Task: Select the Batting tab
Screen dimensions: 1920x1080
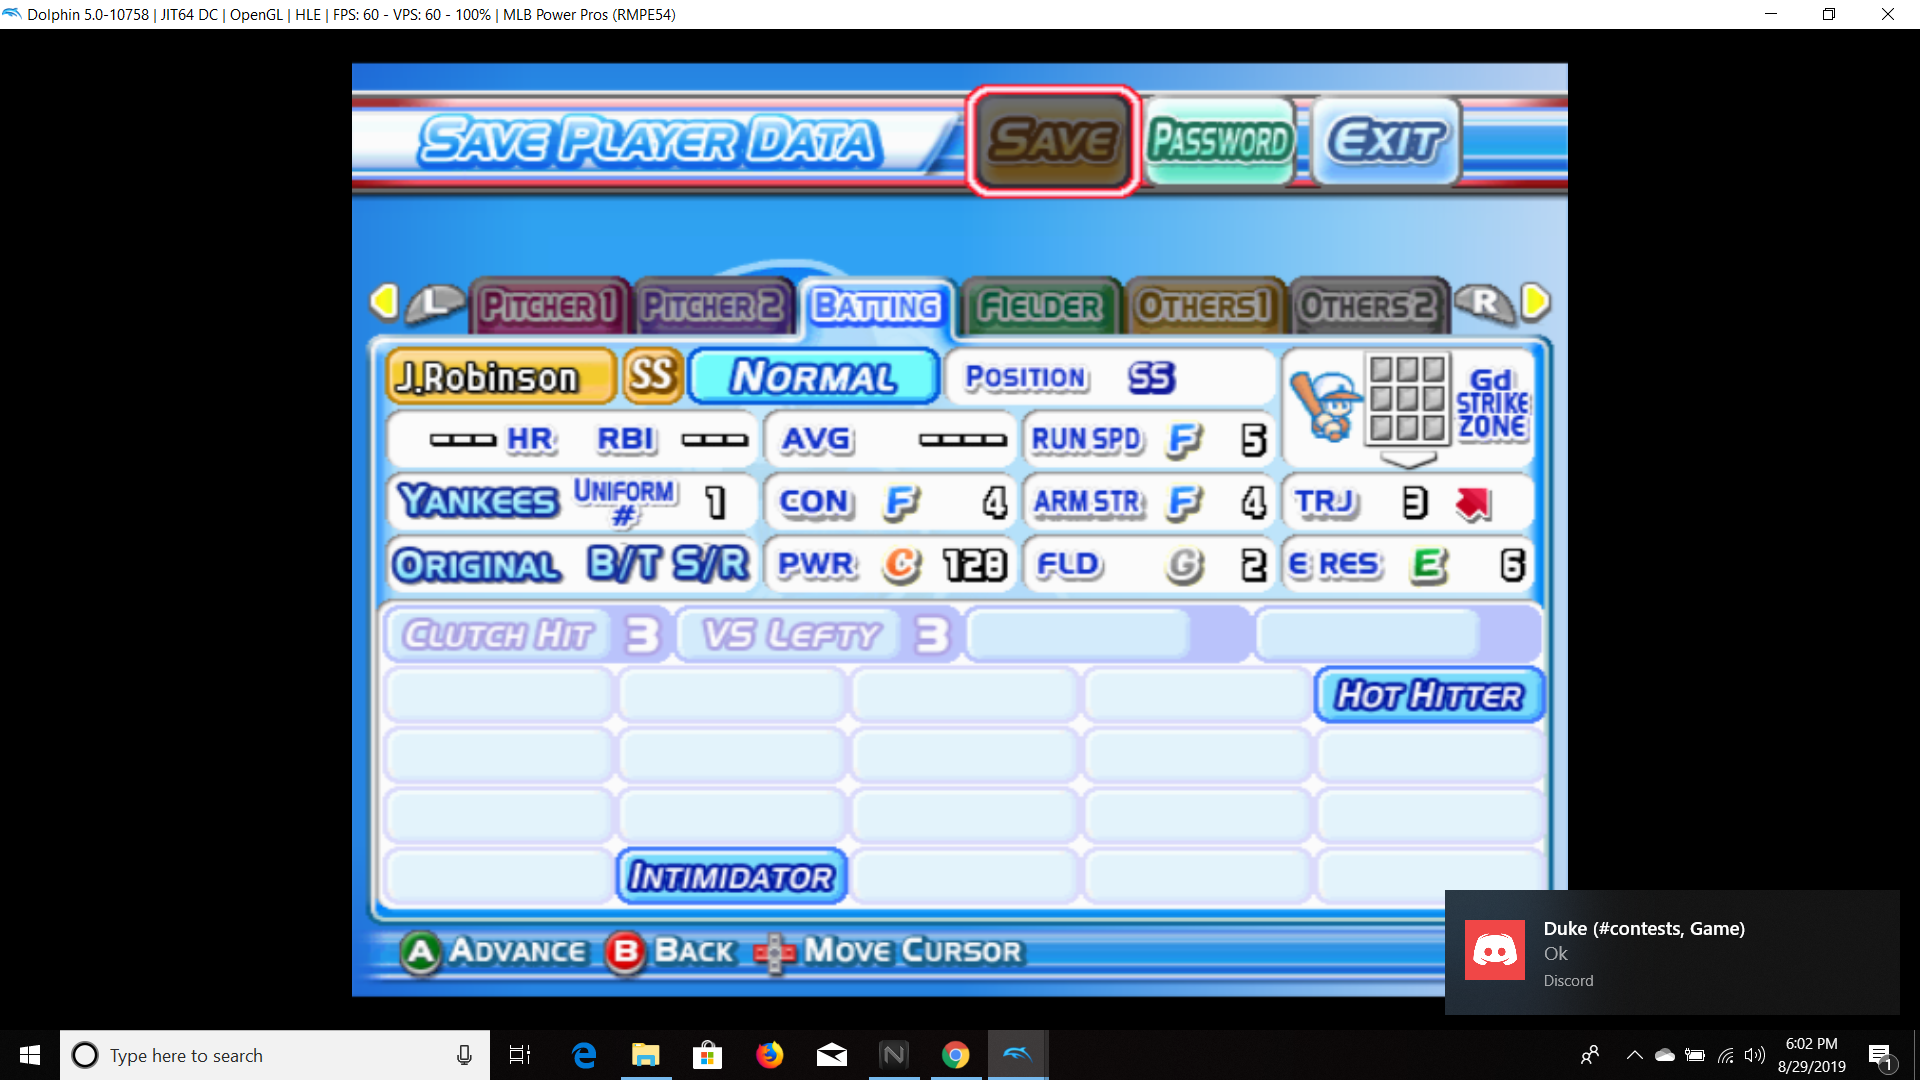Action: click(877, 305)
